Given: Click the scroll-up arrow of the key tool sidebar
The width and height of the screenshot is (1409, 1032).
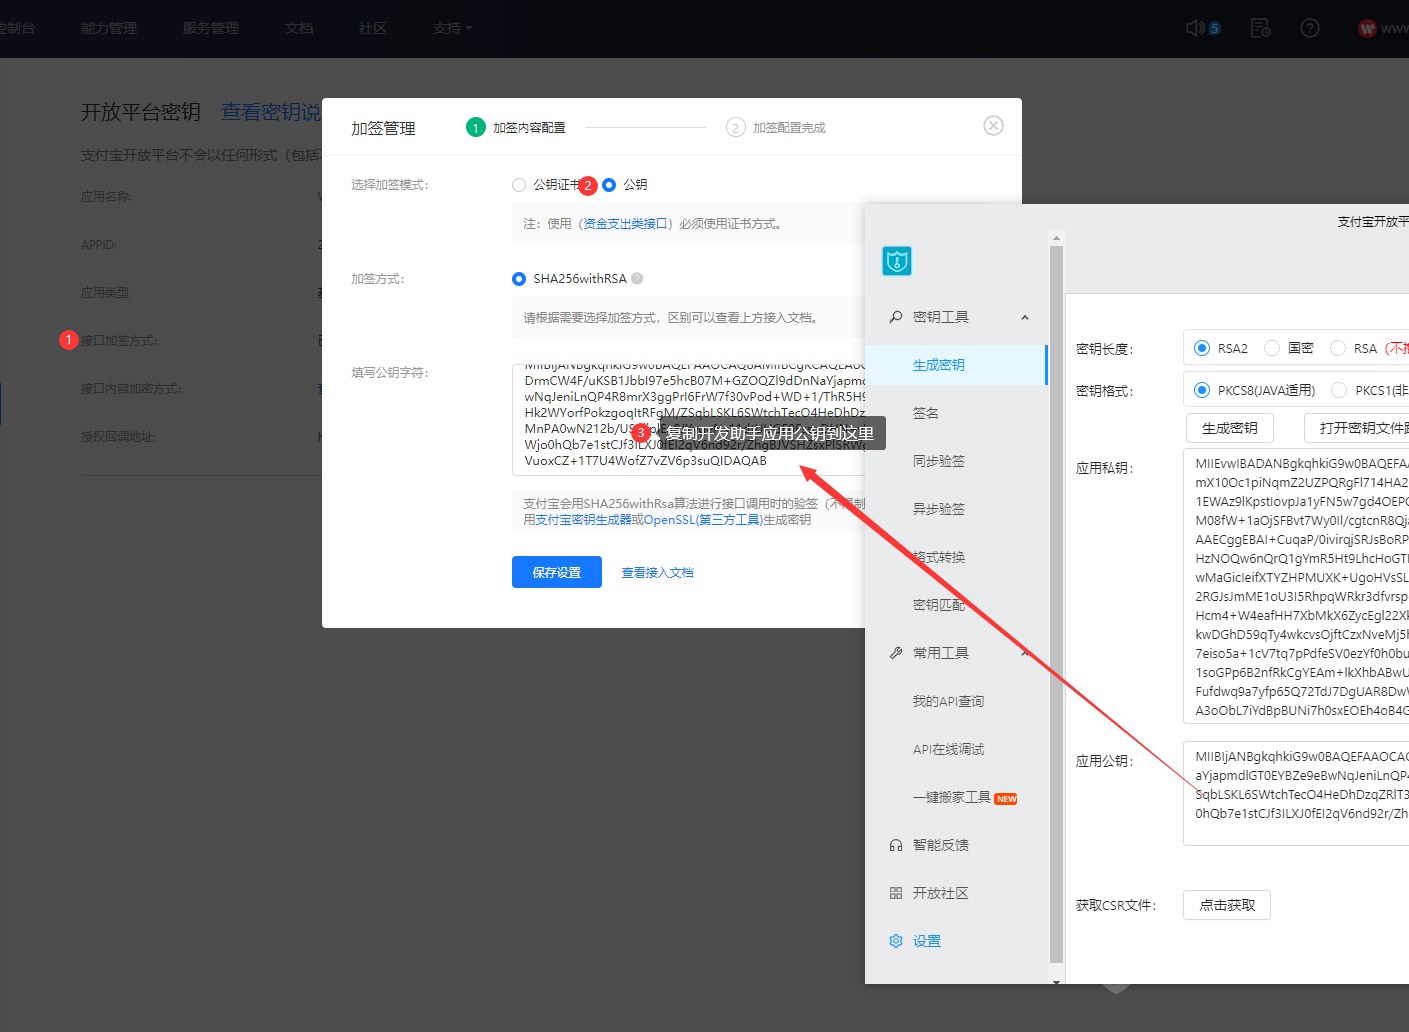Looking at the screenshot, I should [x=1056, y=238].
